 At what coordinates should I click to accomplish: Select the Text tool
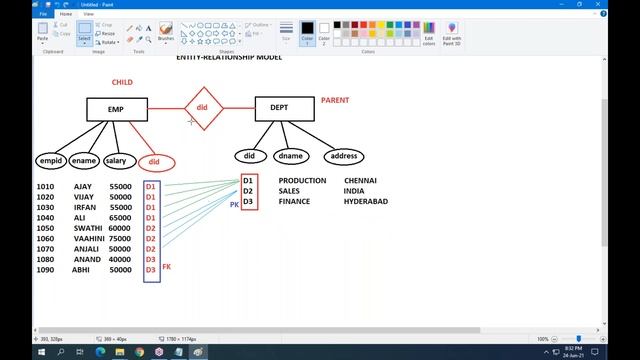(x=149, y=28)
